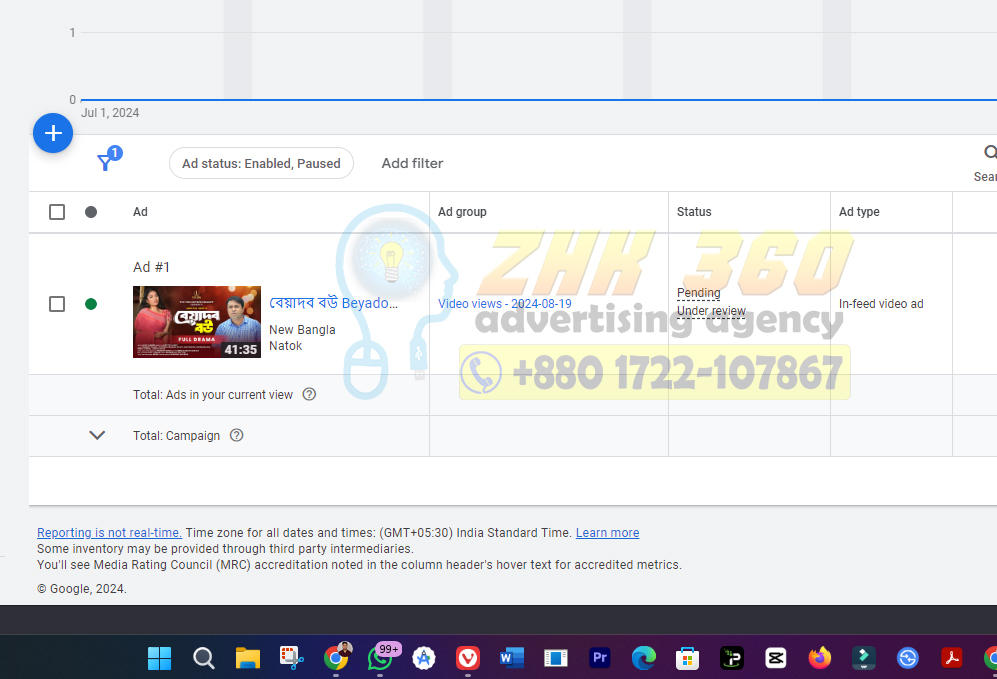Click the Ad status: Enabled, Paused filter chip
The width and height of the screenshot is (997, 679).
click(261, 163)
